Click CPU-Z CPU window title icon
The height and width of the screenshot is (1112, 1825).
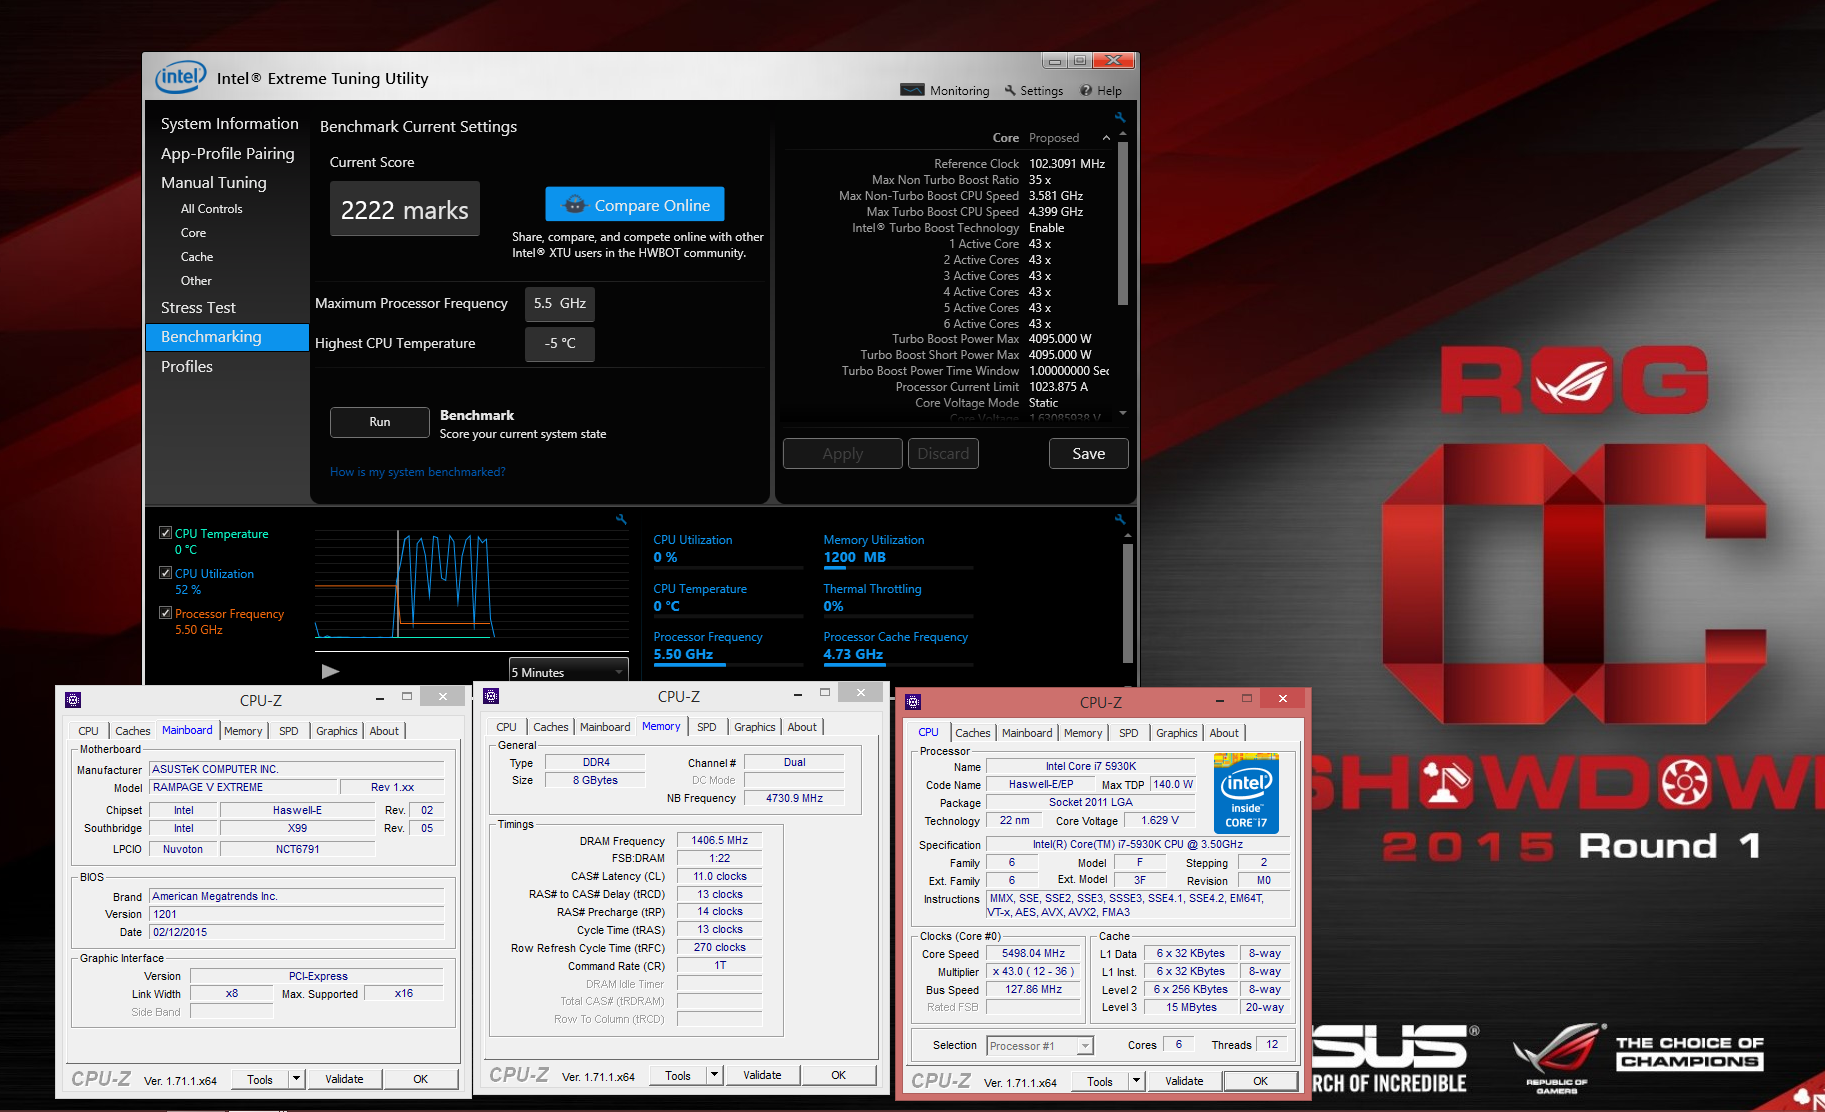(x=913, y=702)
